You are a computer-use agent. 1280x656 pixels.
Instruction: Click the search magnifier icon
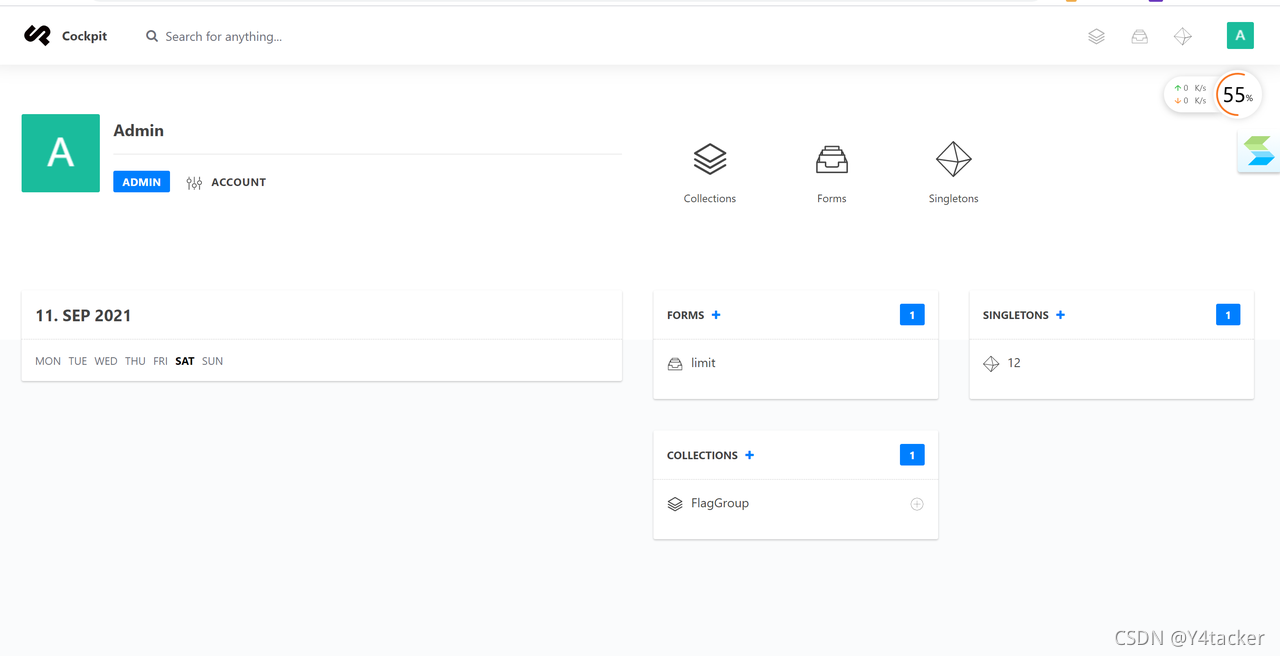click(152, 36)
